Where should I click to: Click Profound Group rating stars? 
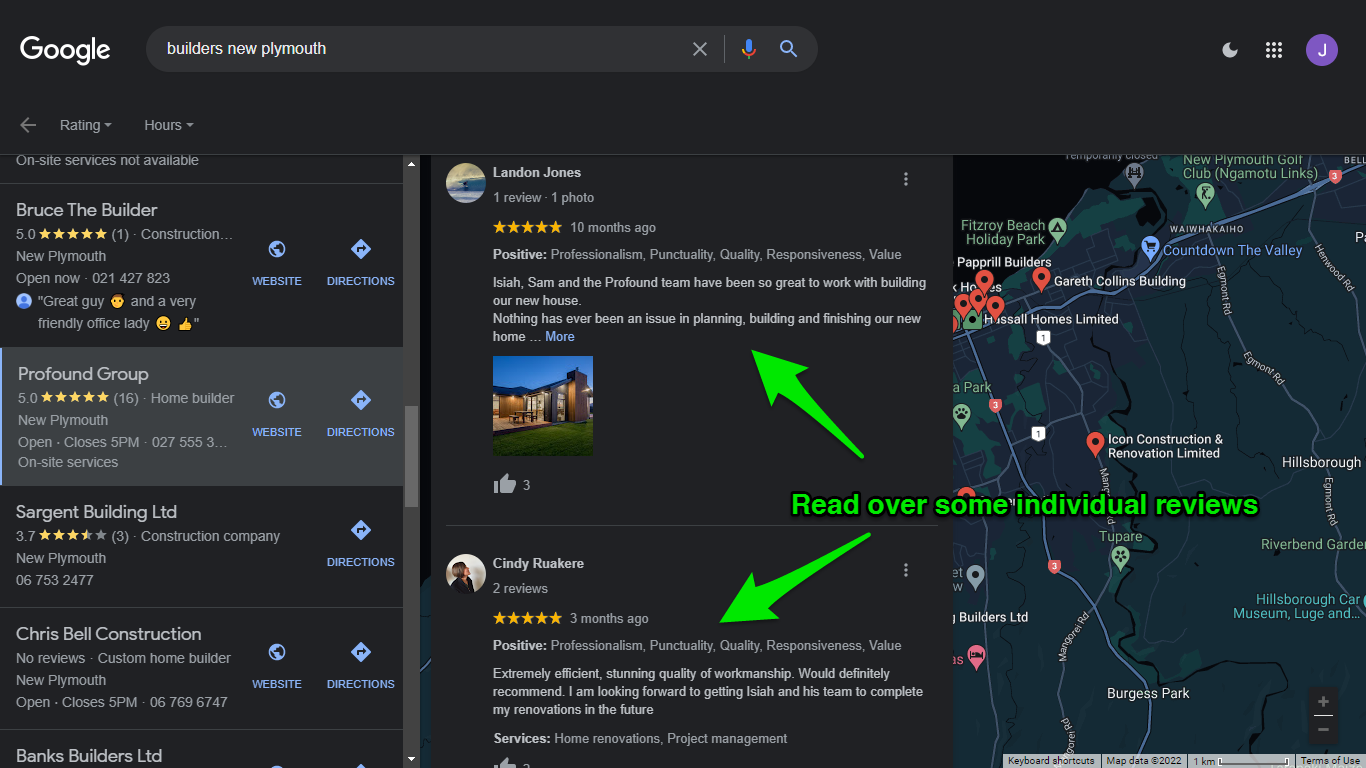[75, 398]
